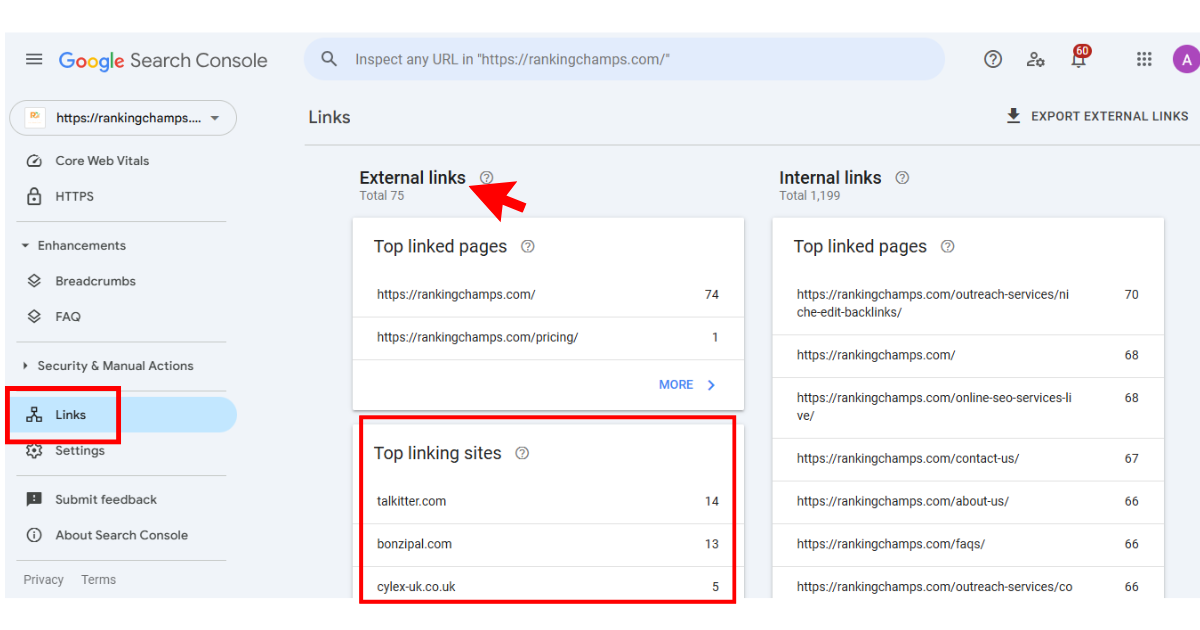The width and height of the screenshot is (1200, 630).
Task: Click the Submit feedback icon
Action: (x=34, y=499)
